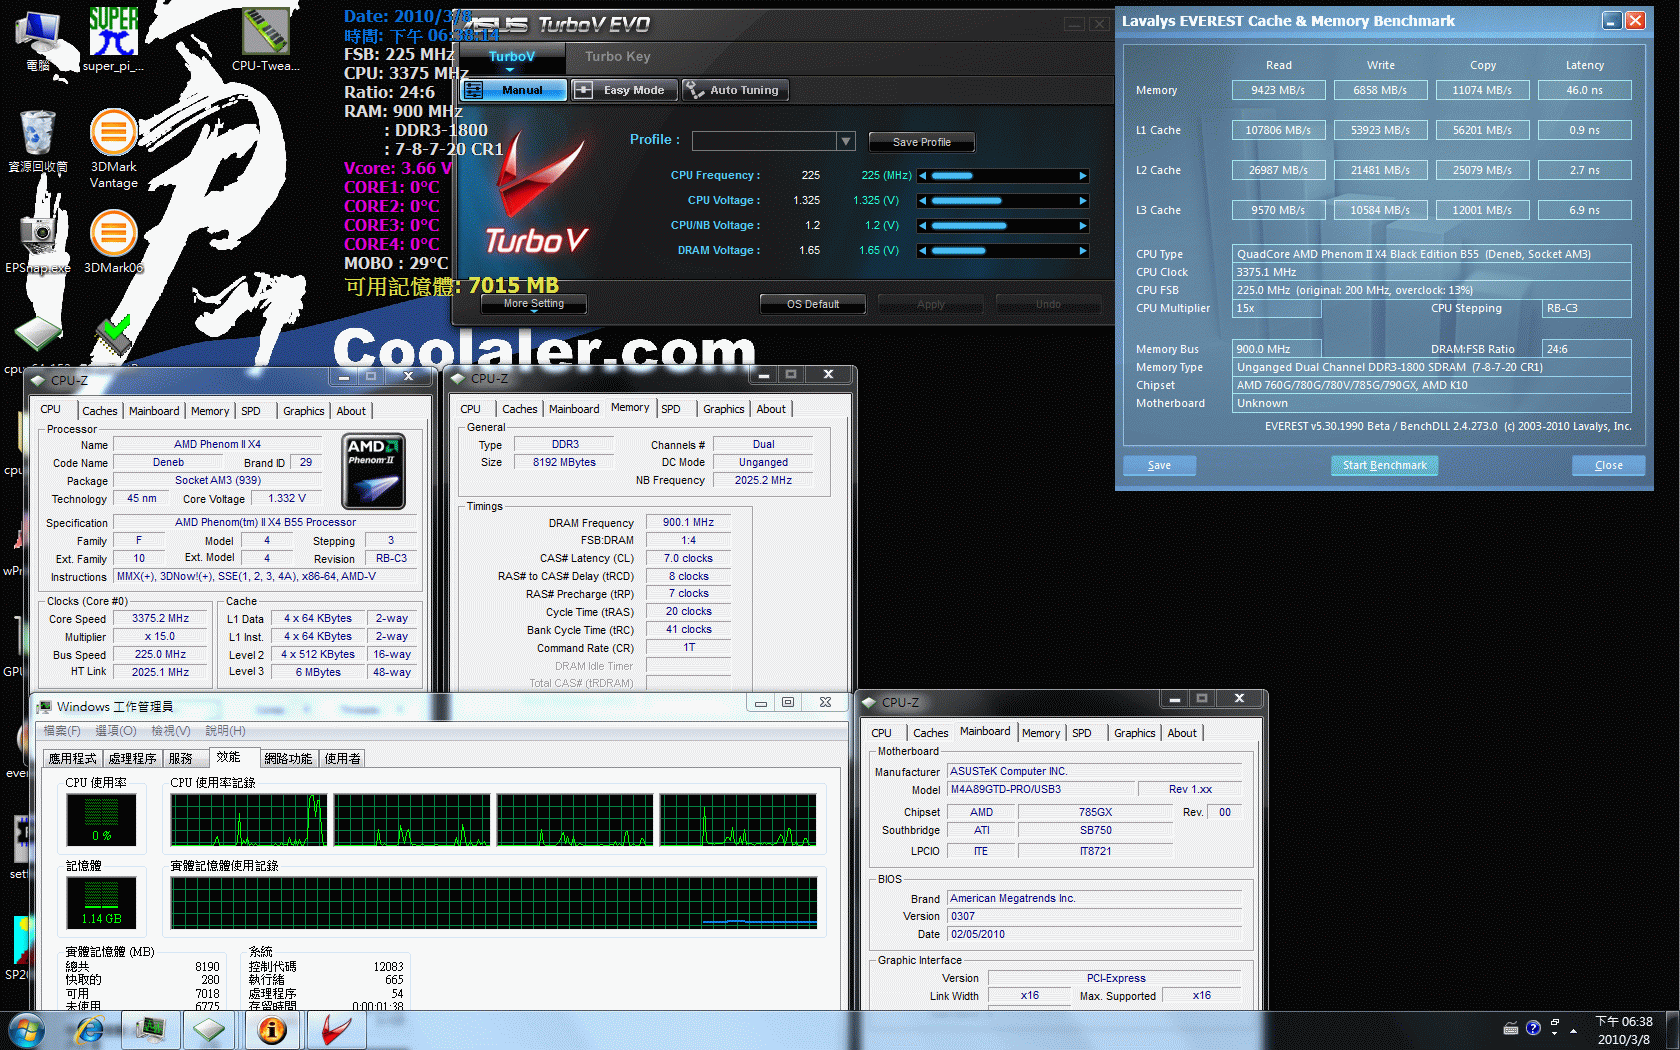Click the DRAM Voltage slider
1680x1050 pixels.
pos(1002,251)
